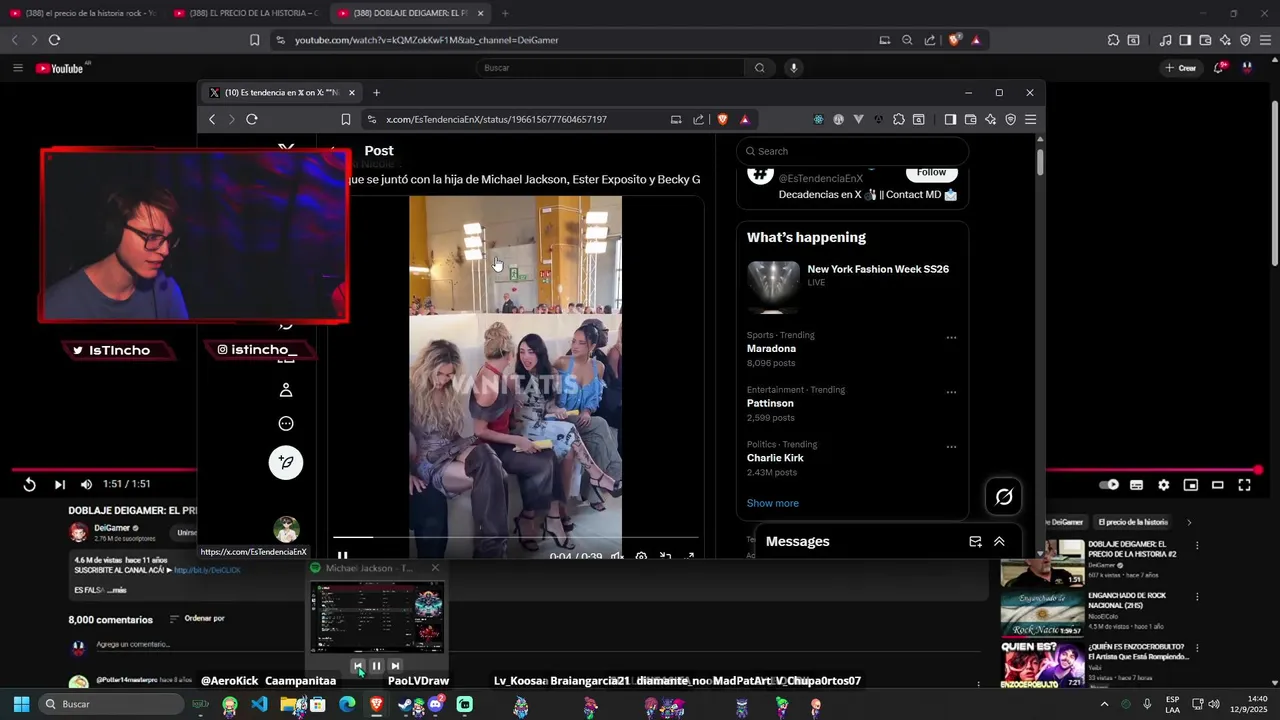Switch YouTube player to miniplayer
The image size is (1280, 720).
(x=1190, y=485)
